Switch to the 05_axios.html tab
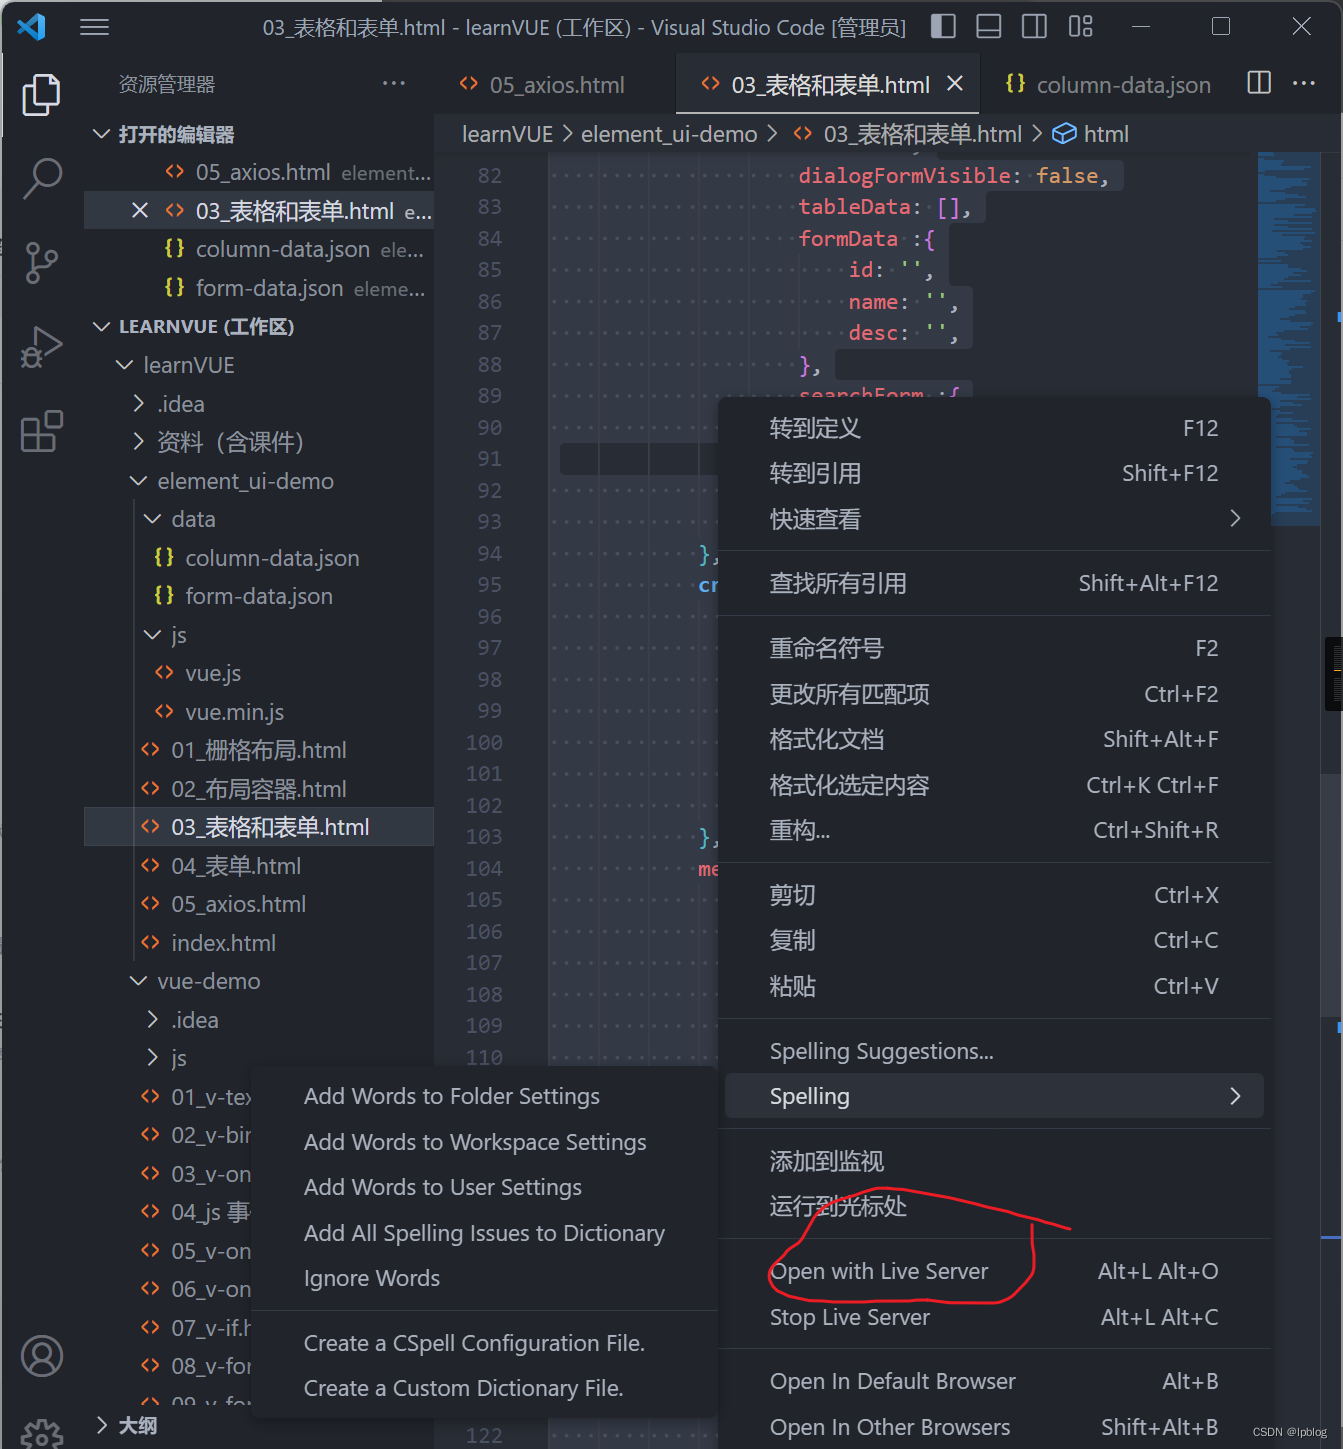The width and height of the screenshot is (1343, 1449). 555,85
